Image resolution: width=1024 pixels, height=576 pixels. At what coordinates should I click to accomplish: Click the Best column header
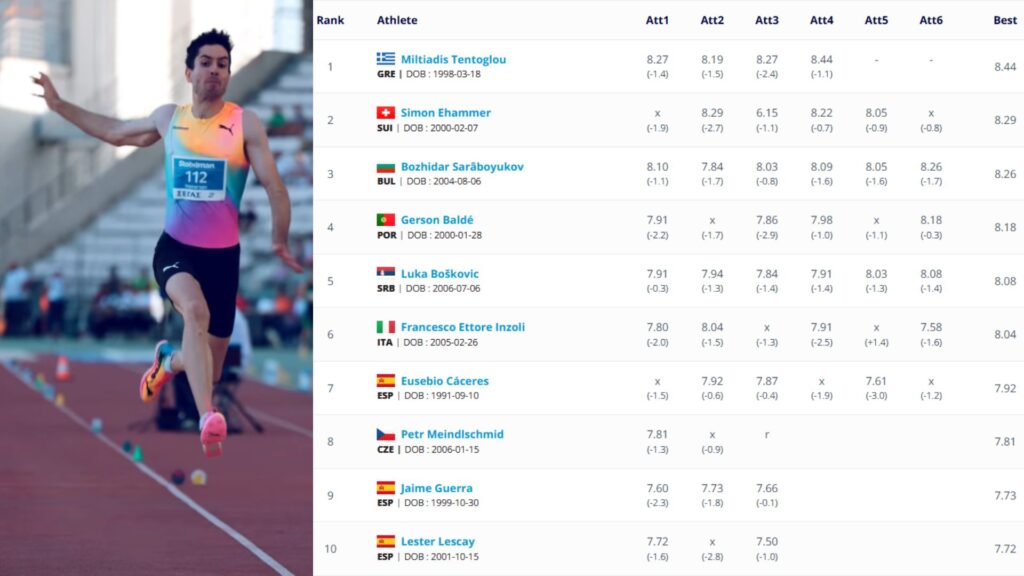point(1005,20)
